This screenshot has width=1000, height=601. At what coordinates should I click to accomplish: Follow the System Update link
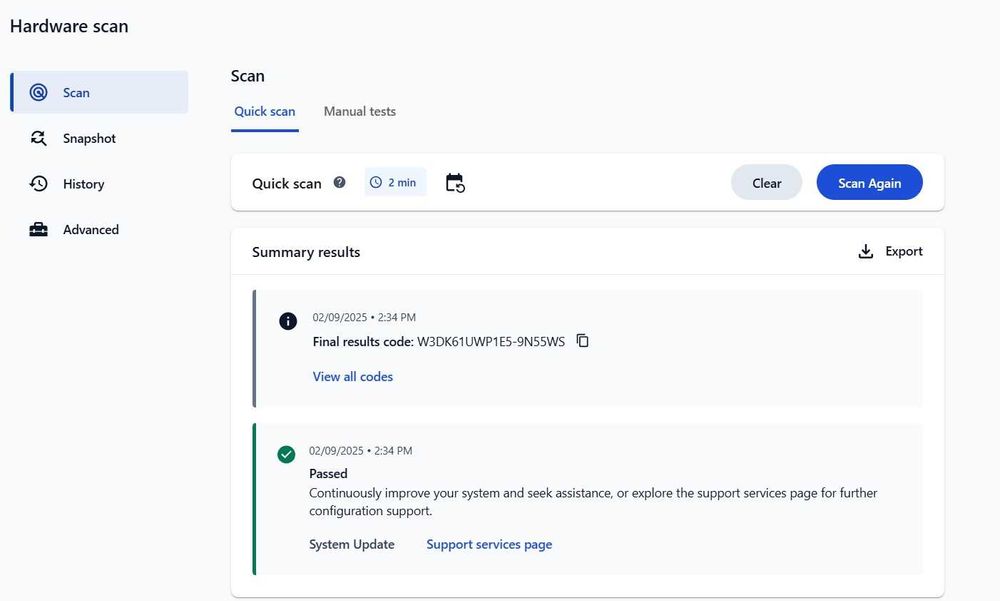pyautogui.click(x=352, y=544)
